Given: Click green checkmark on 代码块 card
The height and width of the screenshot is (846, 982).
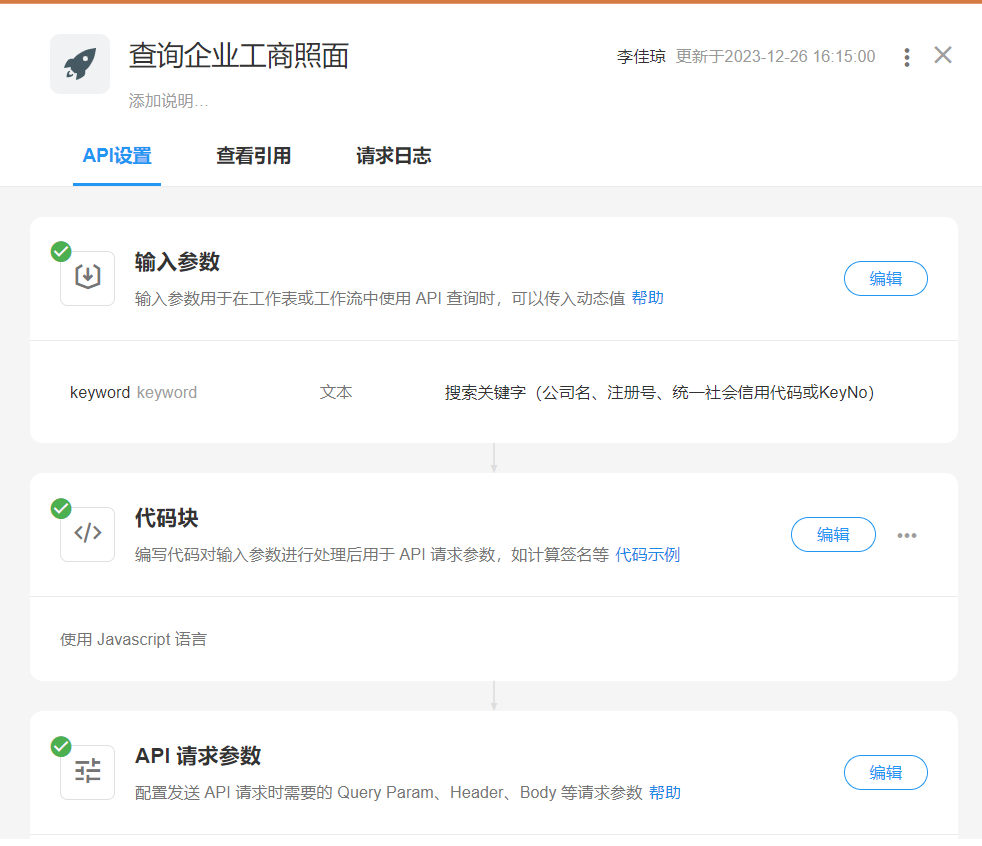Looking at the screenshot, I should pos(61,508).
